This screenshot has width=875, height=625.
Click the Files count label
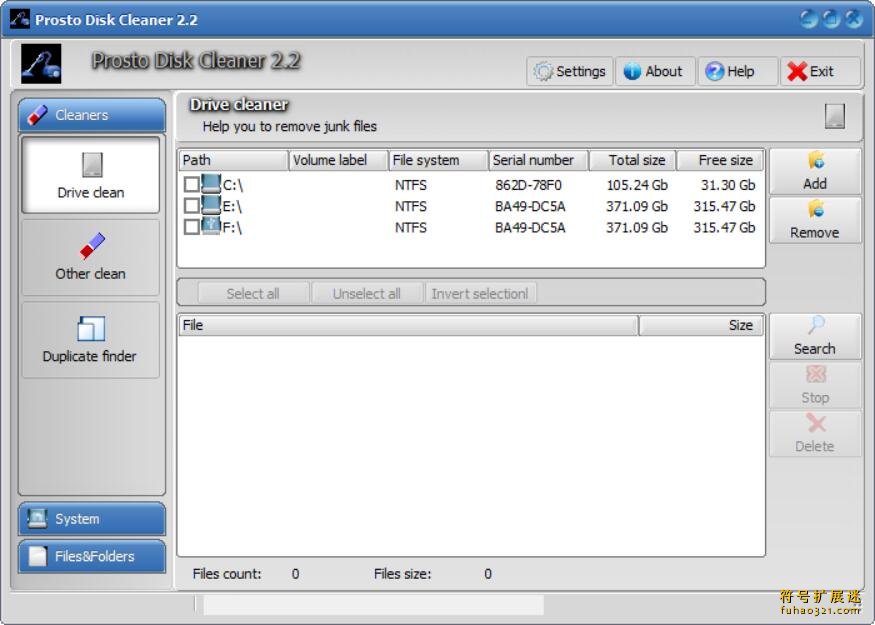coord(227,574)
